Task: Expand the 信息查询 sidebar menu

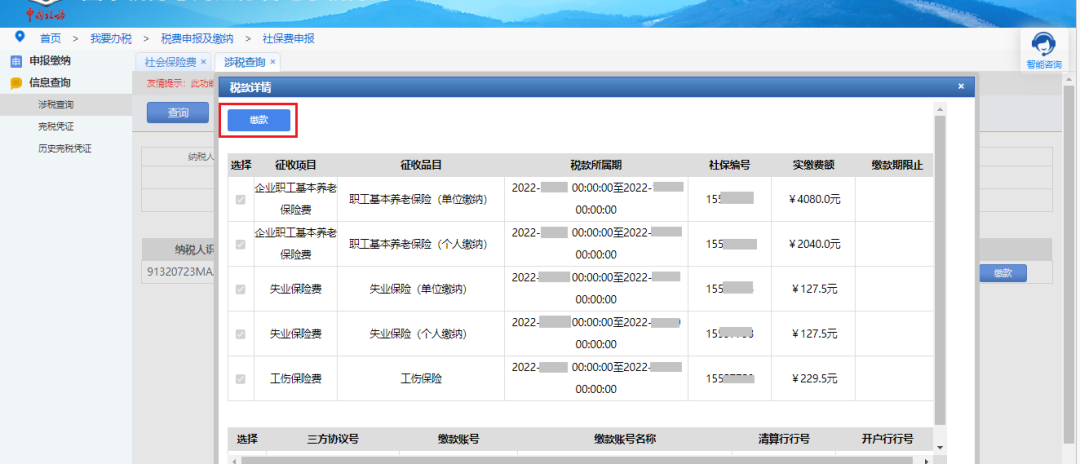Action: click(49, 83)
